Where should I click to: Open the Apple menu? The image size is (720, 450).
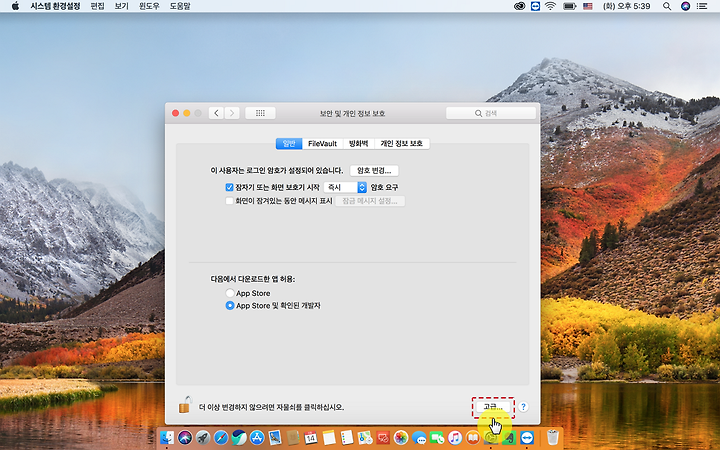tap(15, 6)
